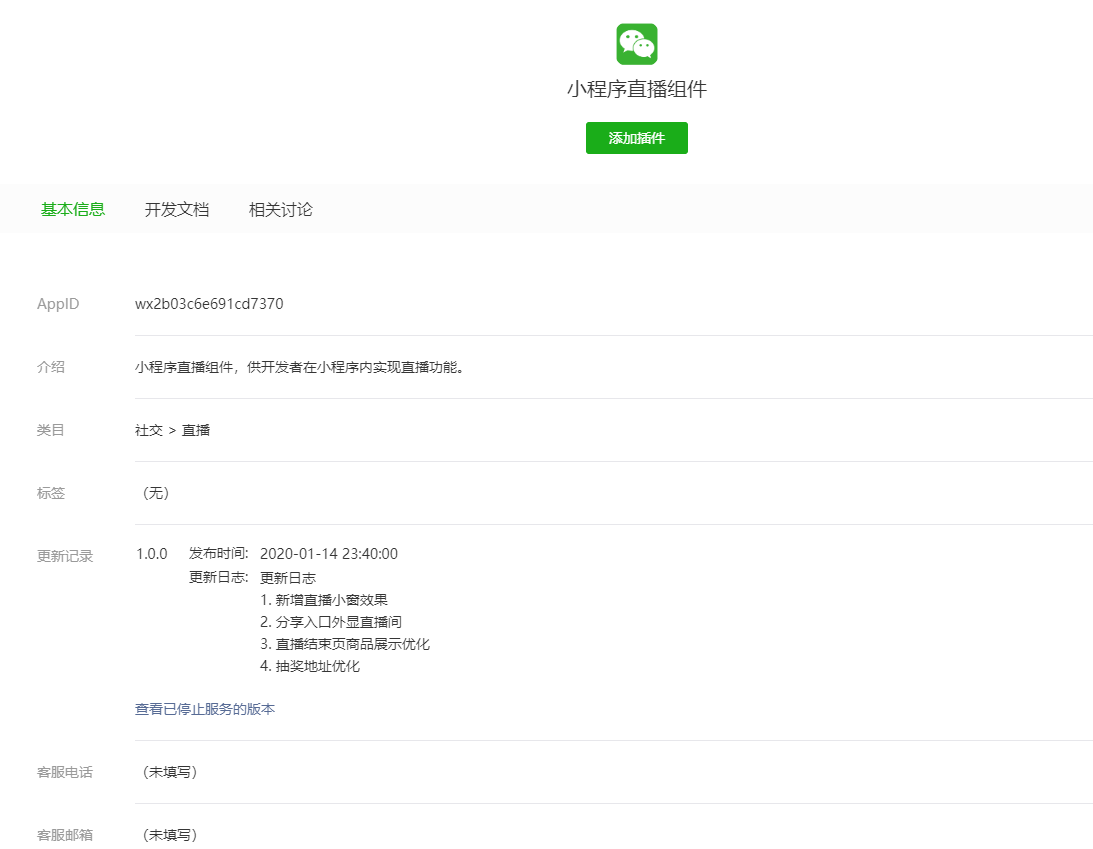Click the plugin title 小程序直播组件
The width and height of the screenshot is (1093, 849).
click(x=636, y=89)
